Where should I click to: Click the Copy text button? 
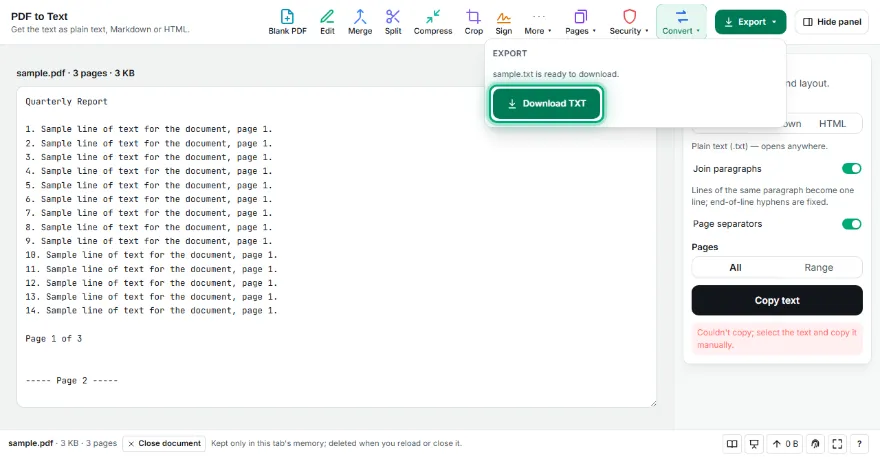click(x=777, y=300)
